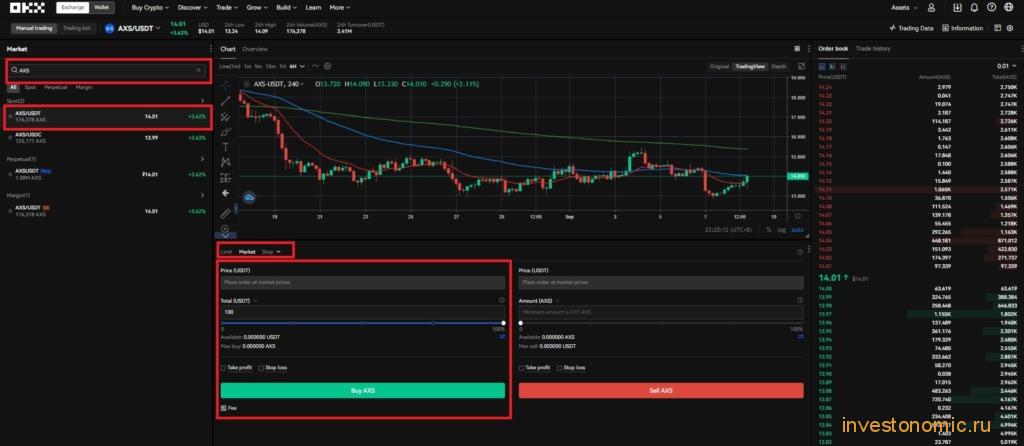Open the Trade menu
The image size is (1024, 446).
pos(228,8)
